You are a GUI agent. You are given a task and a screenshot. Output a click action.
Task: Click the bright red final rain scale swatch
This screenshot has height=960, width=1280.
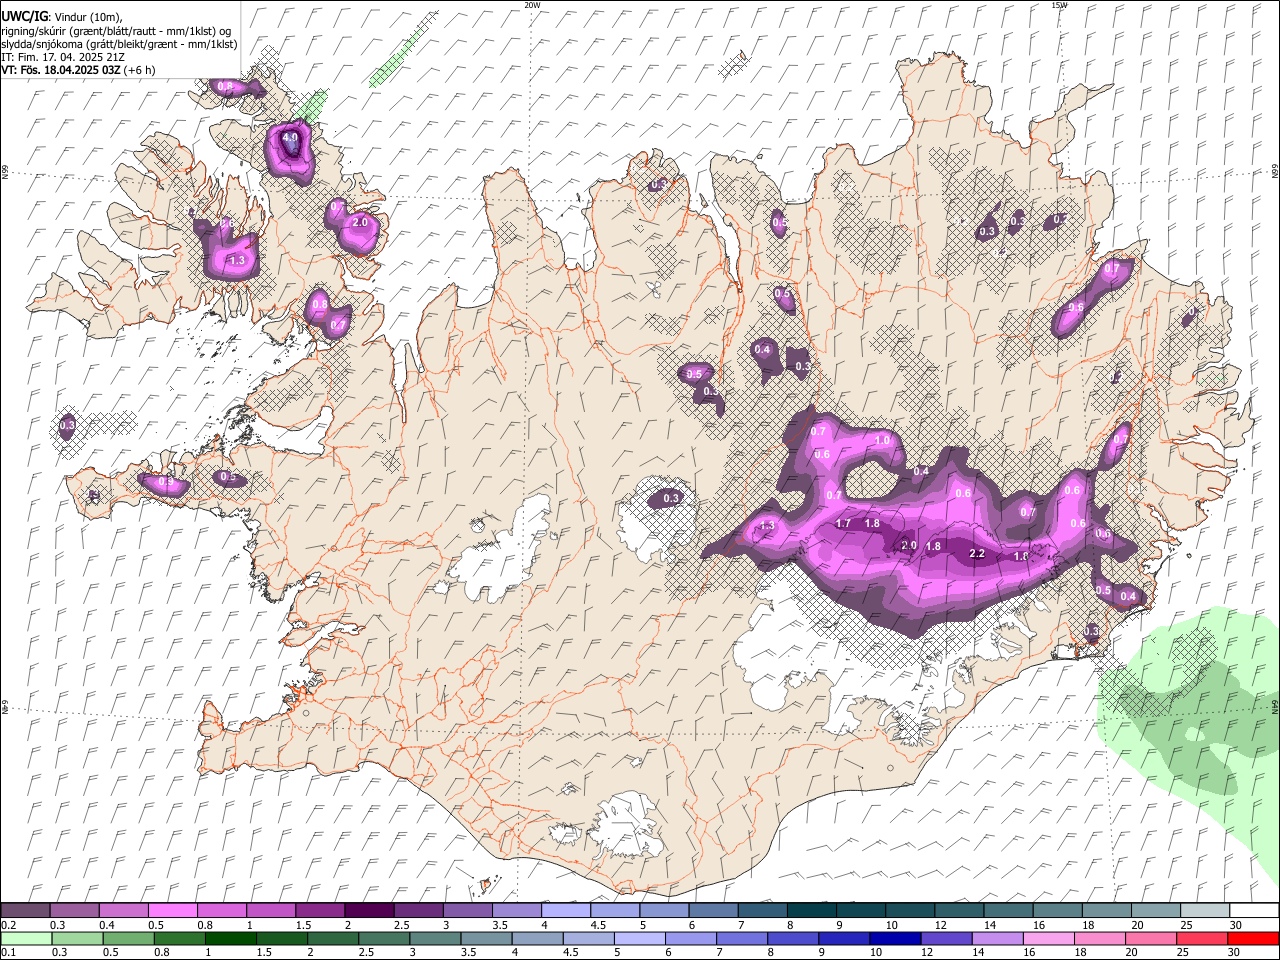tap(1252, 938)
